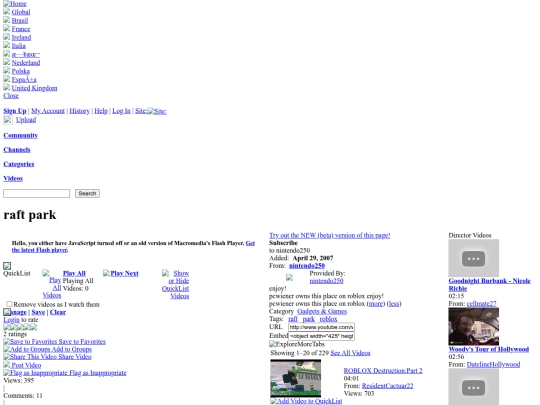
Task: Select the Global region link
Action: (x=21, y=12)
